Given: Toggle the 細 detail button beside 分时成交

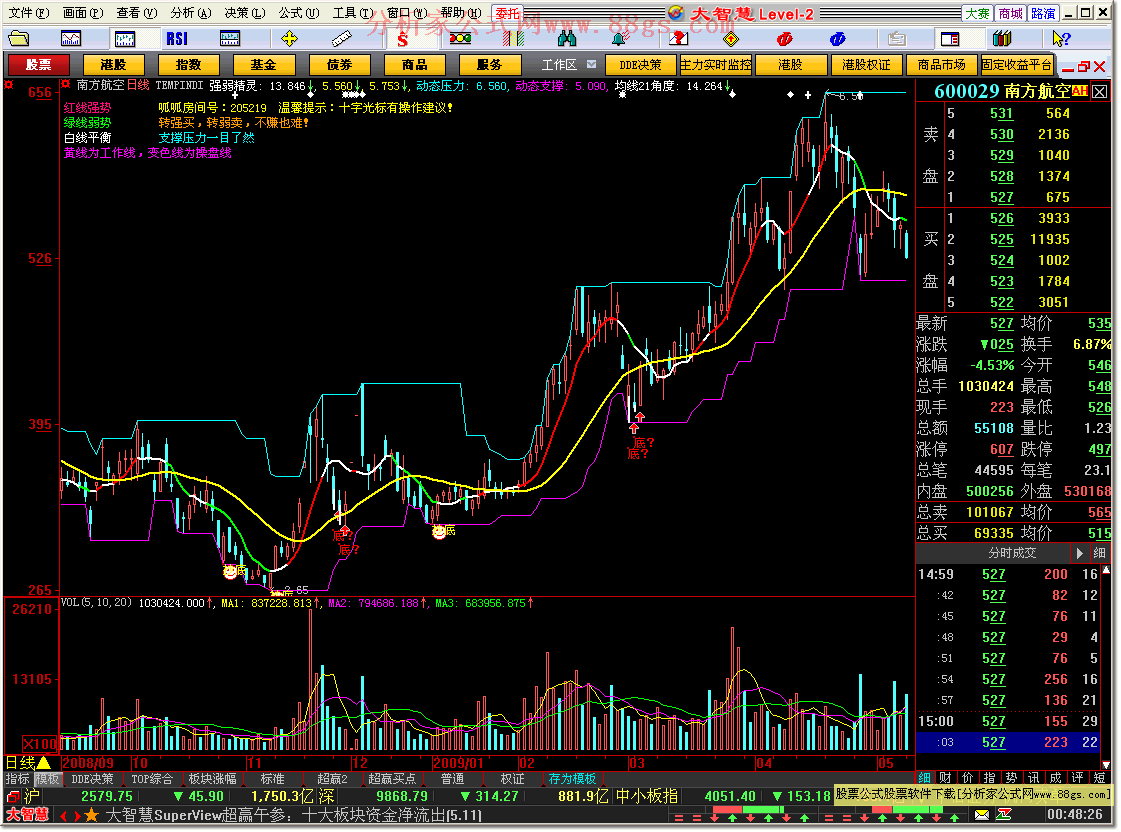Looking at the screenshot, I should [x=1100, y=553].
